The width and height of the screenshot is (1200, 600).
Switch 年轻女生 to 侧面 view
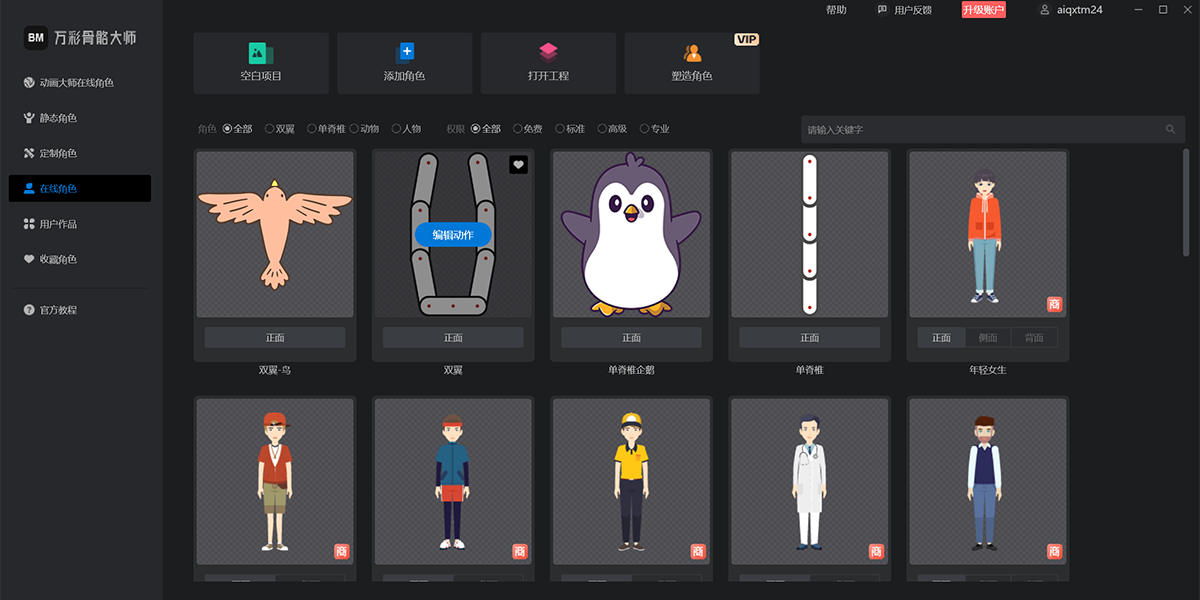point(988,338)
